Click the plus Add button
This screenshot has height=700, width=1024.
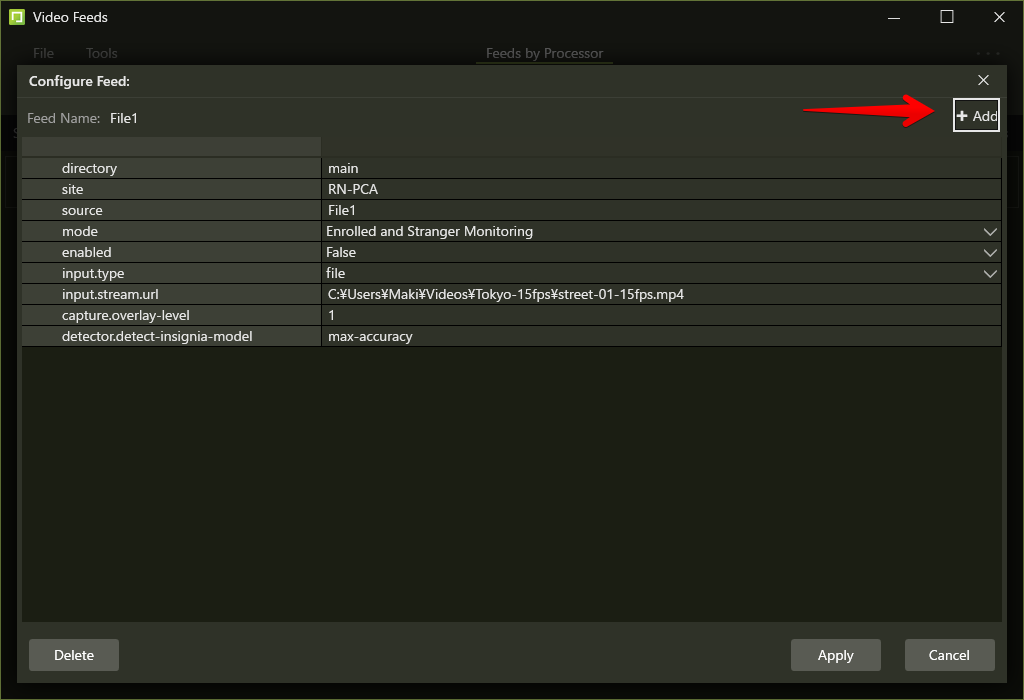click(976, 116)
